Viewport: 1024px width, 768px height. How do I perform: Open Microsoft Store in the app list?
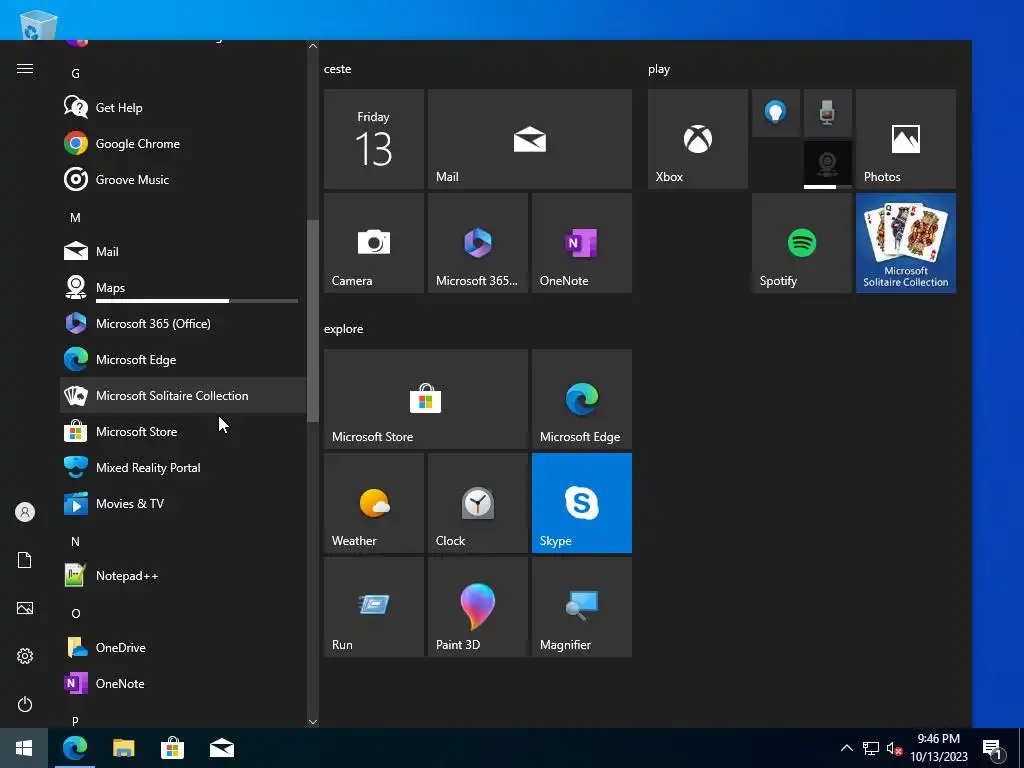click(183, 431)
